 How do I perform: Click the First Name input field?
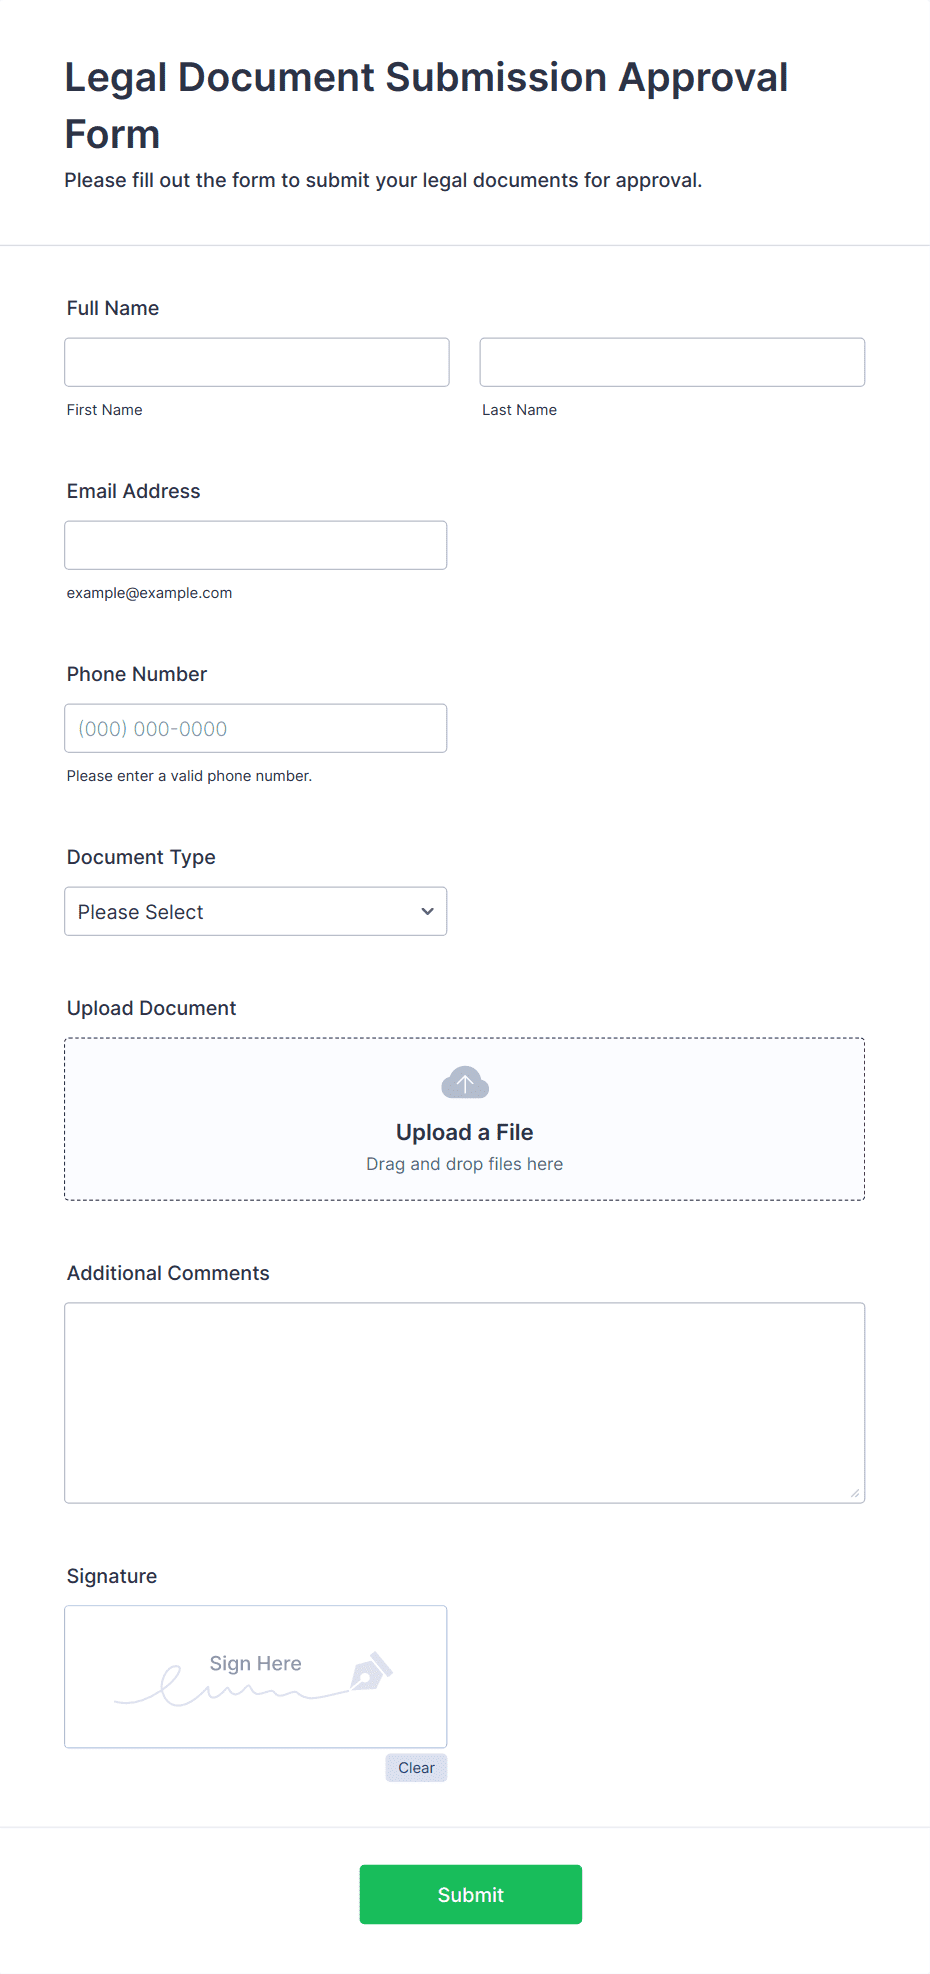click(x=256, y=362)
